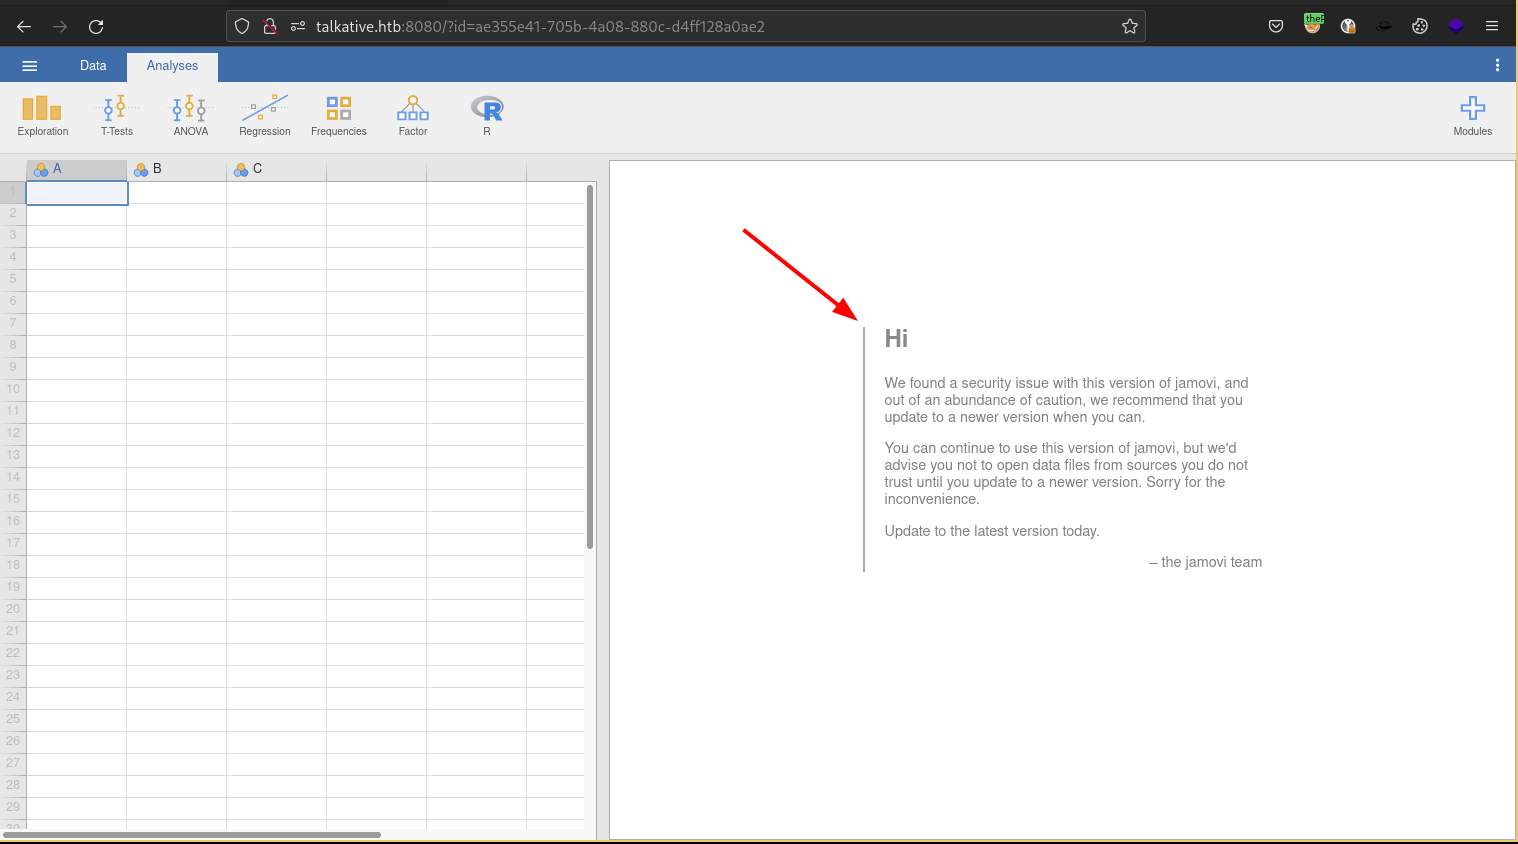Open Firefox application menu
This screenshot has width=1518, height=844.
click(1491, 27)
